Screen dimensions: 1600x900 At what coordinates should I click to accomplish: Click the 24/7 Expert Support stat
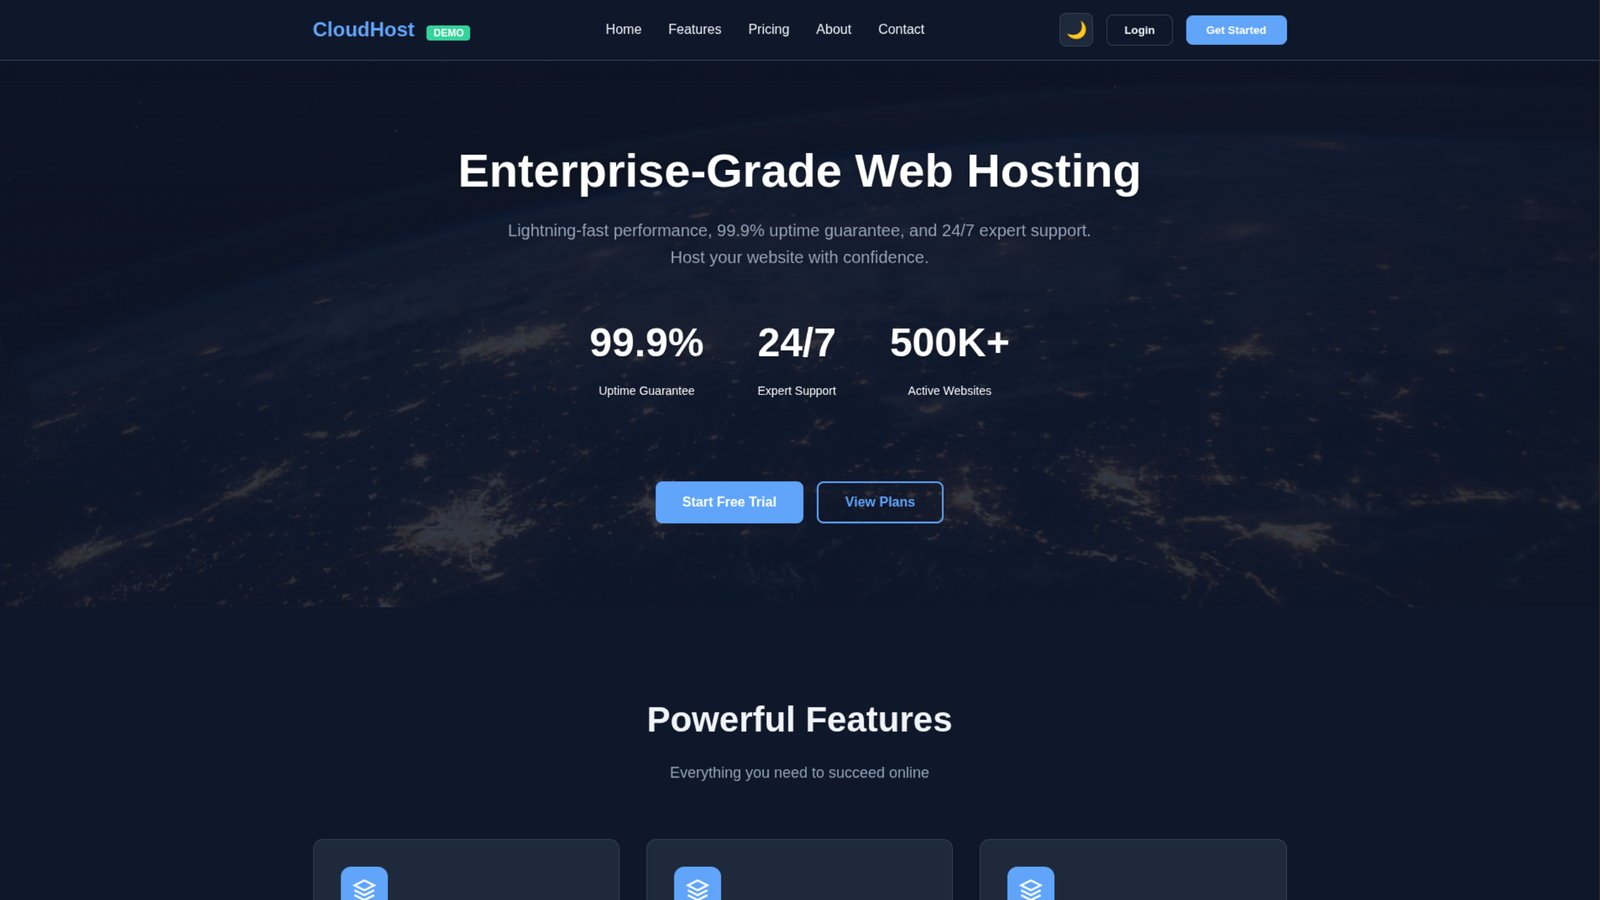(x=796, y=358)
